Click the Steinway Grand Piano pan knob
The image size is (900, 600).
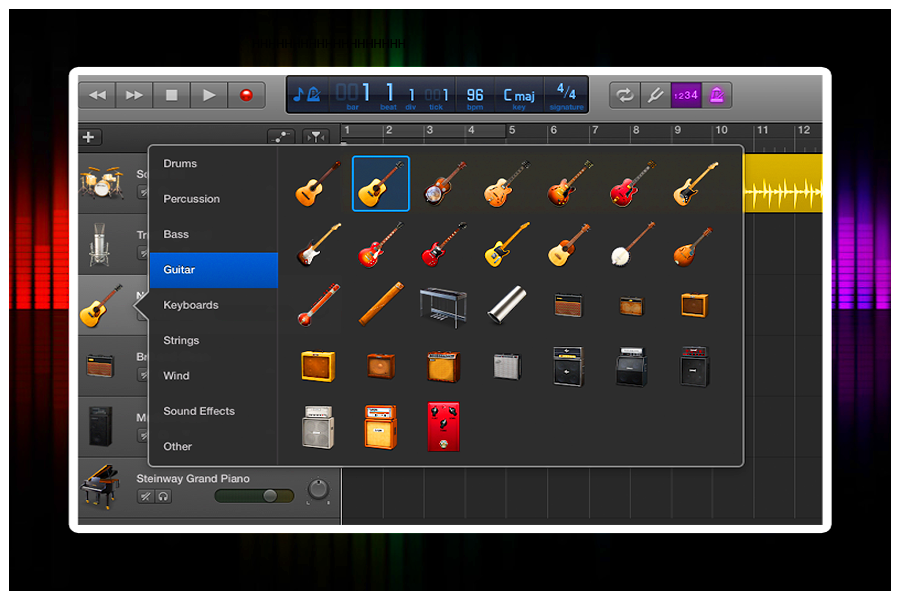pyautogui.click(x=318, y=490)
